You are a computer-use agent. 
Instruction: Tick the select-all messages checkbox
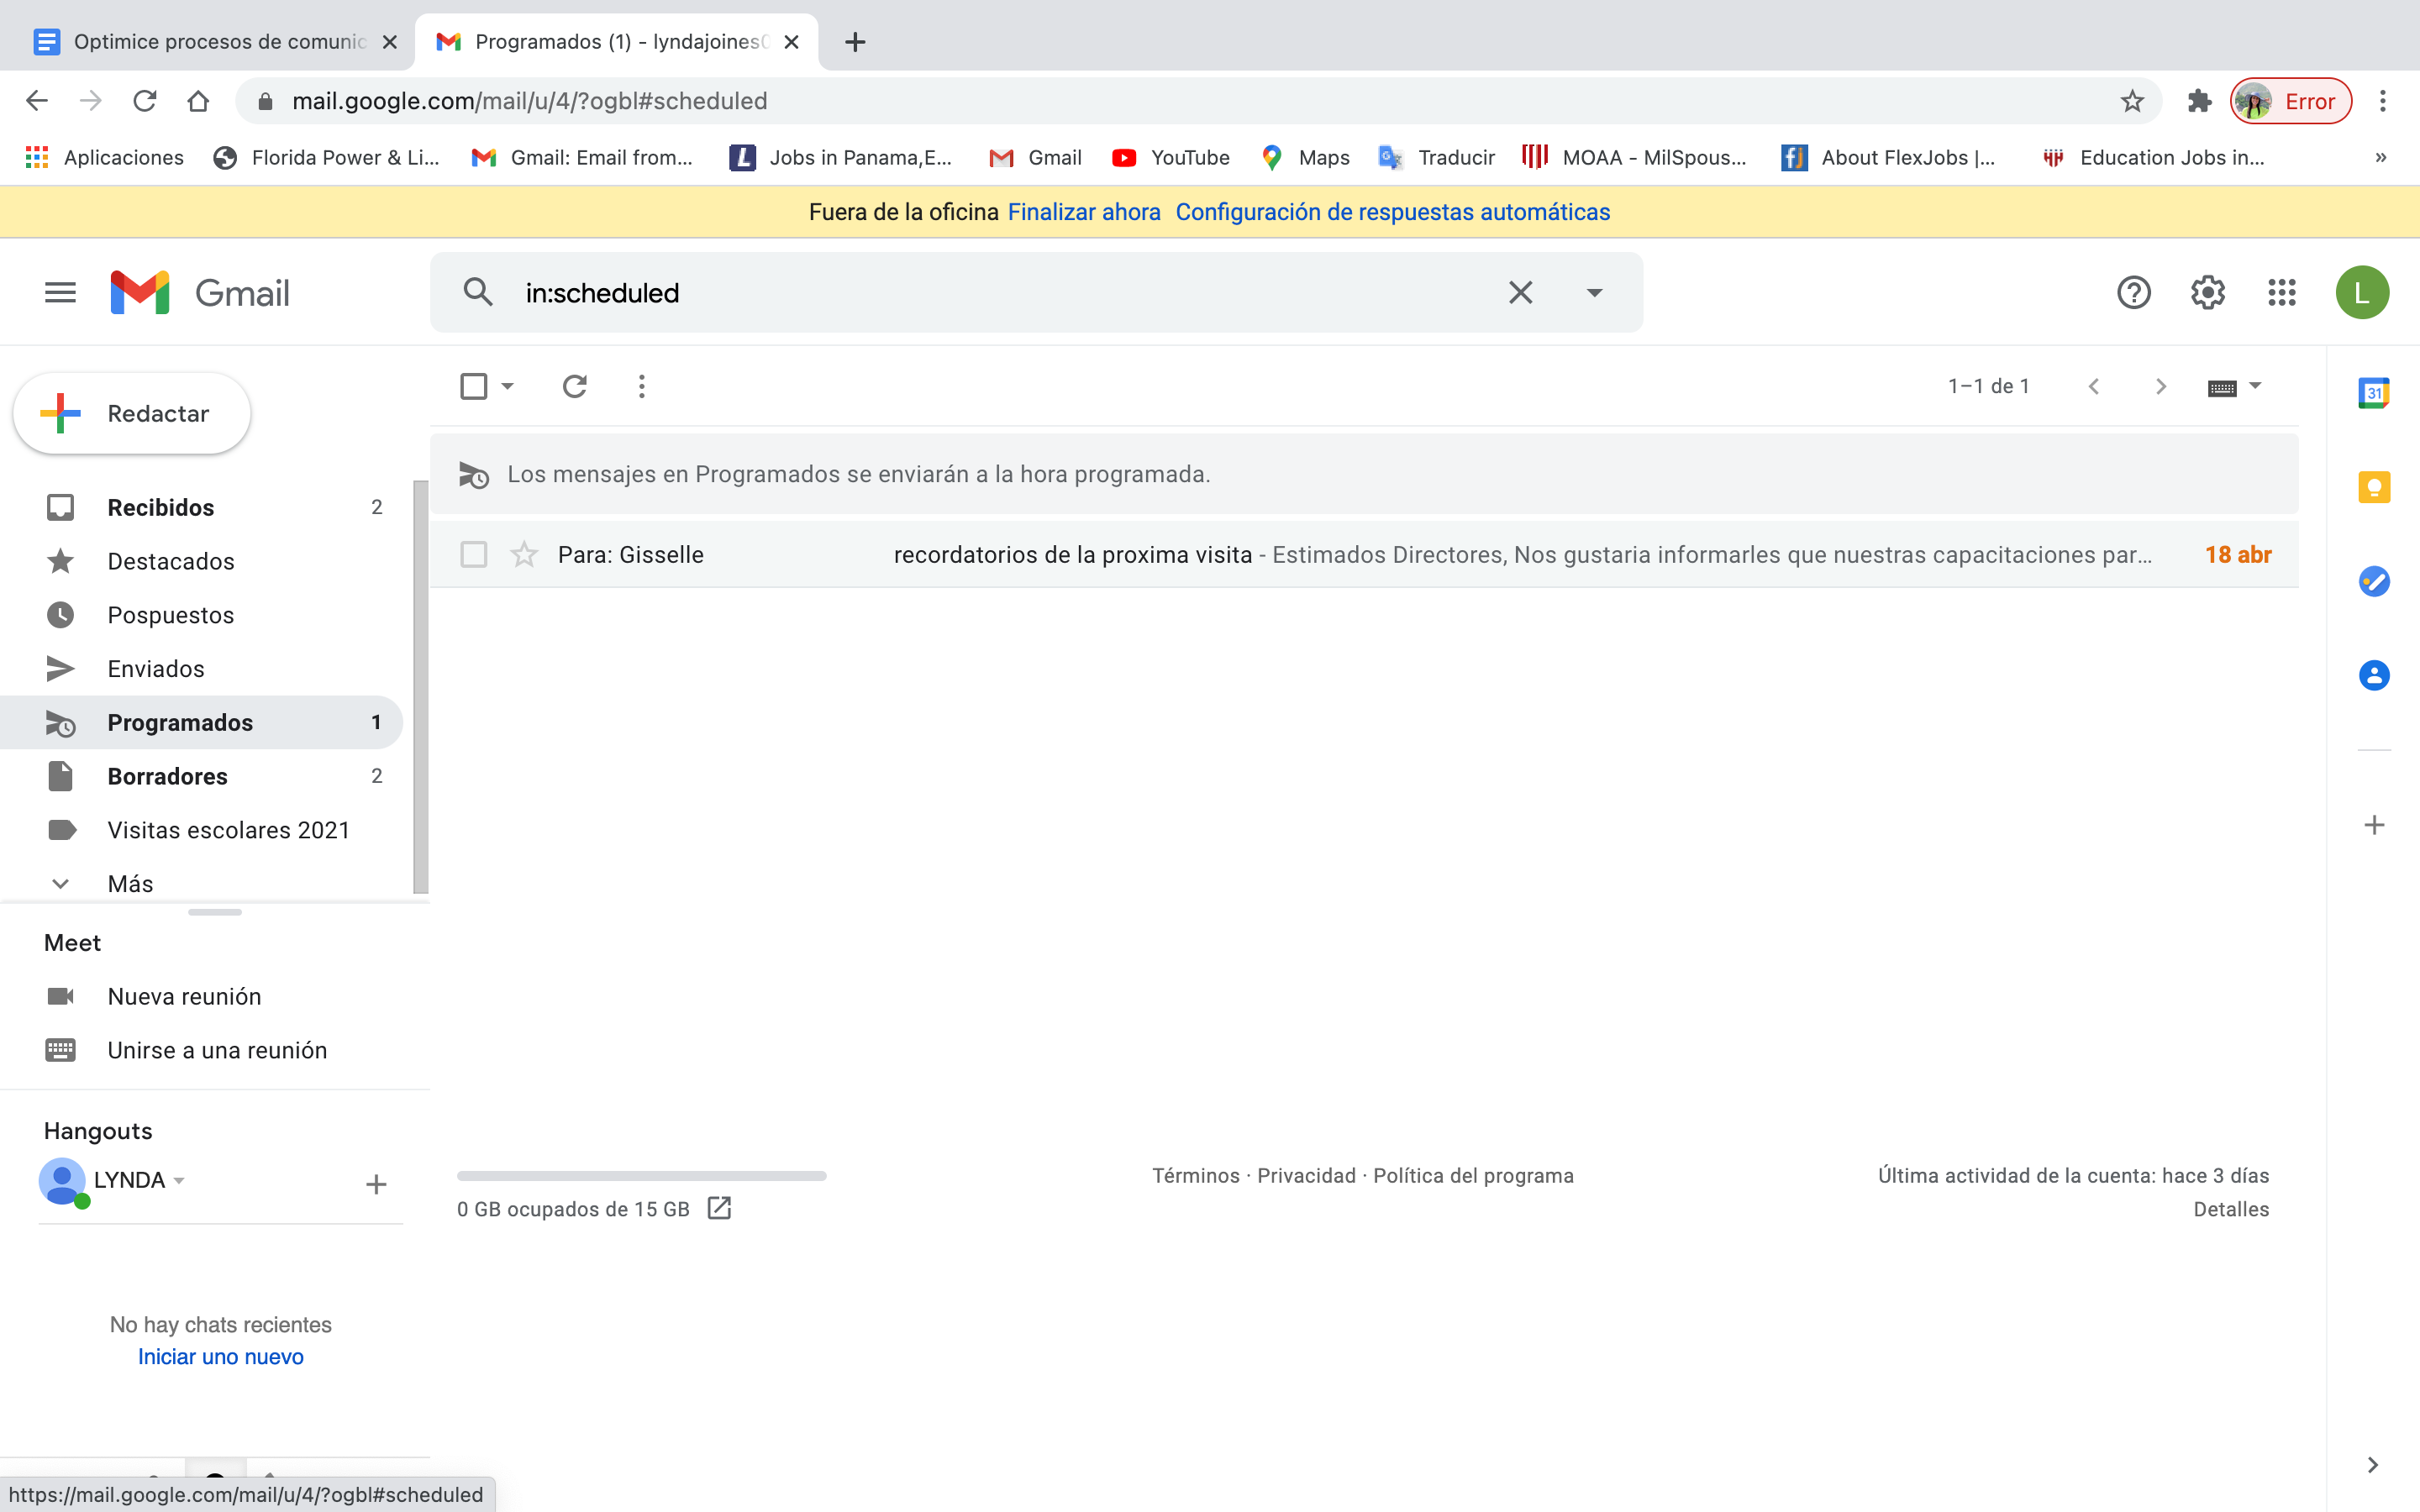pos(474,386)
